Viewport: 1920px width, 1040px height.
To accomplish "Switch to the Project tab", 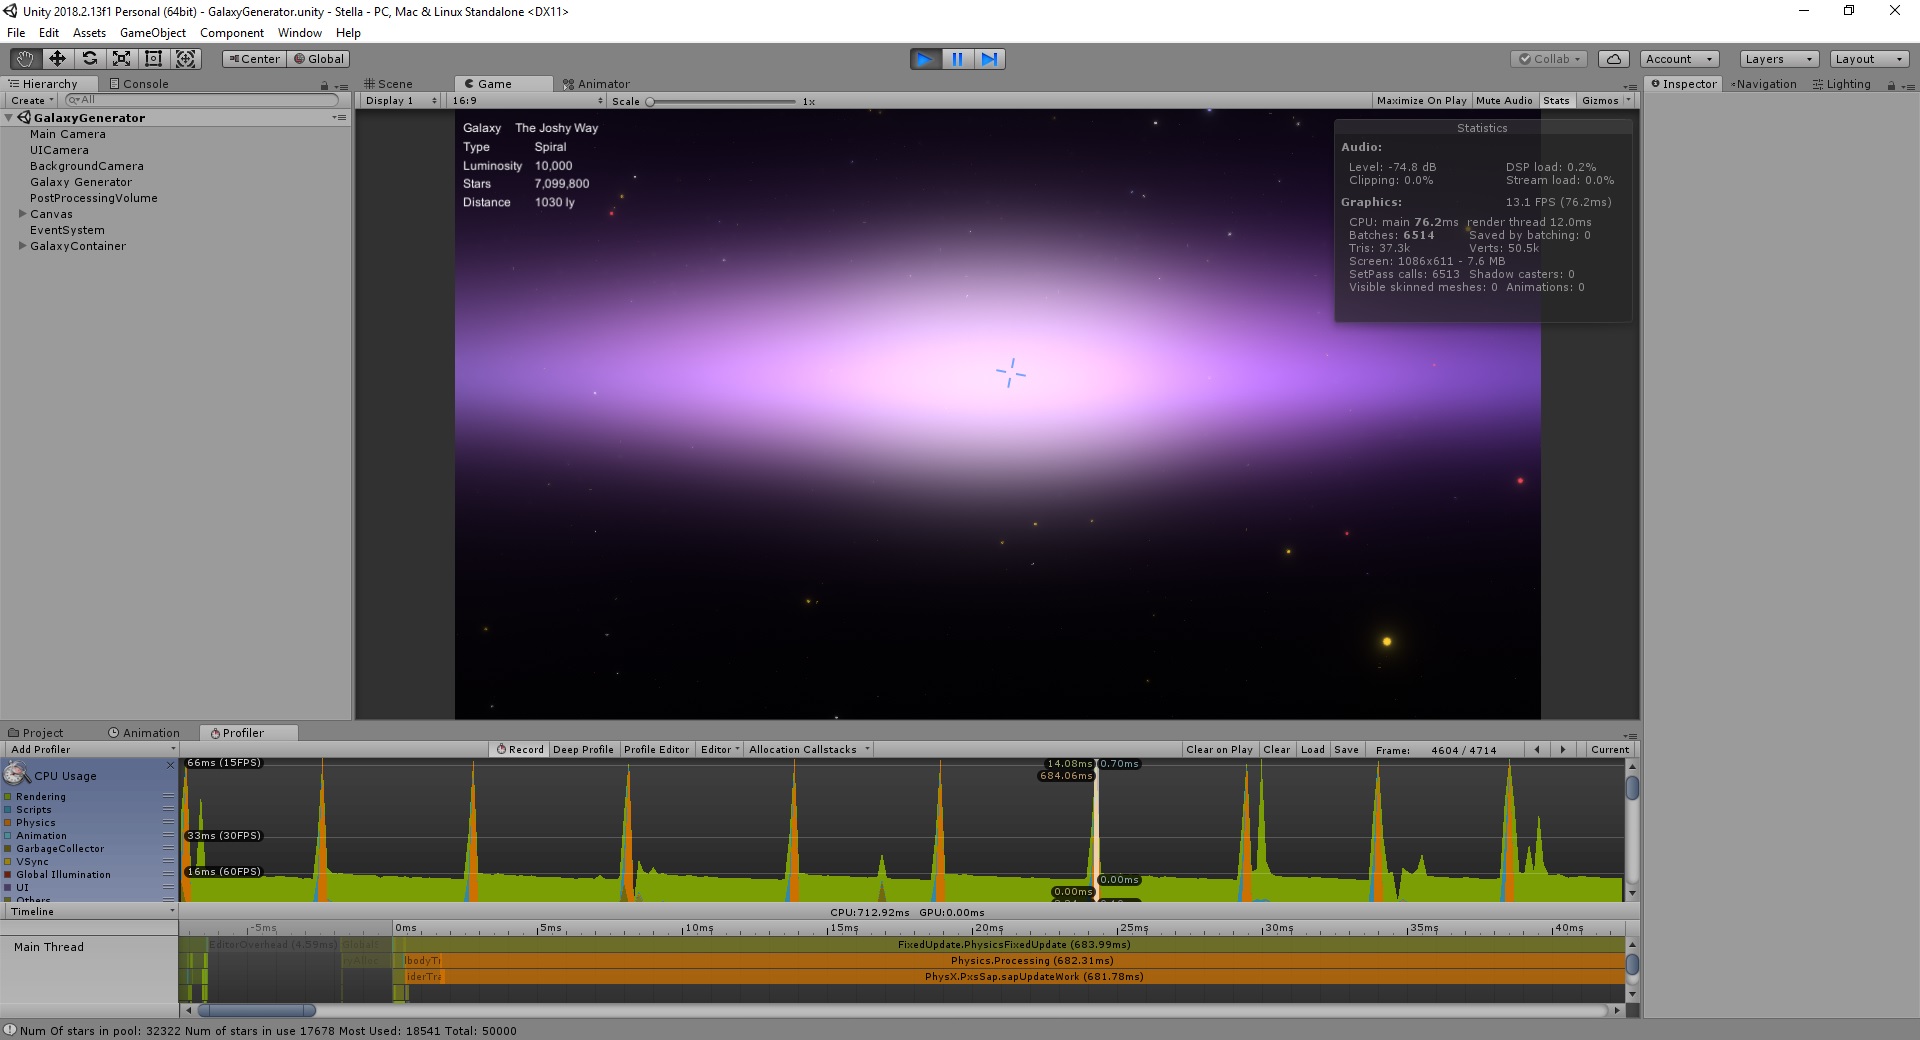I will [x=36, y=733].
